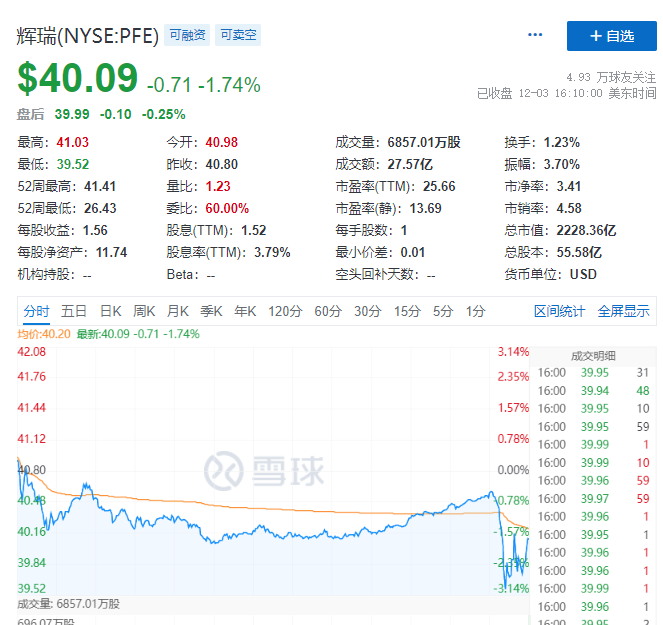Image resolution: width=663 pixels, height=625 pixels.
Task: Click the 委比 value 60.00%
Action: pos(227,208)
